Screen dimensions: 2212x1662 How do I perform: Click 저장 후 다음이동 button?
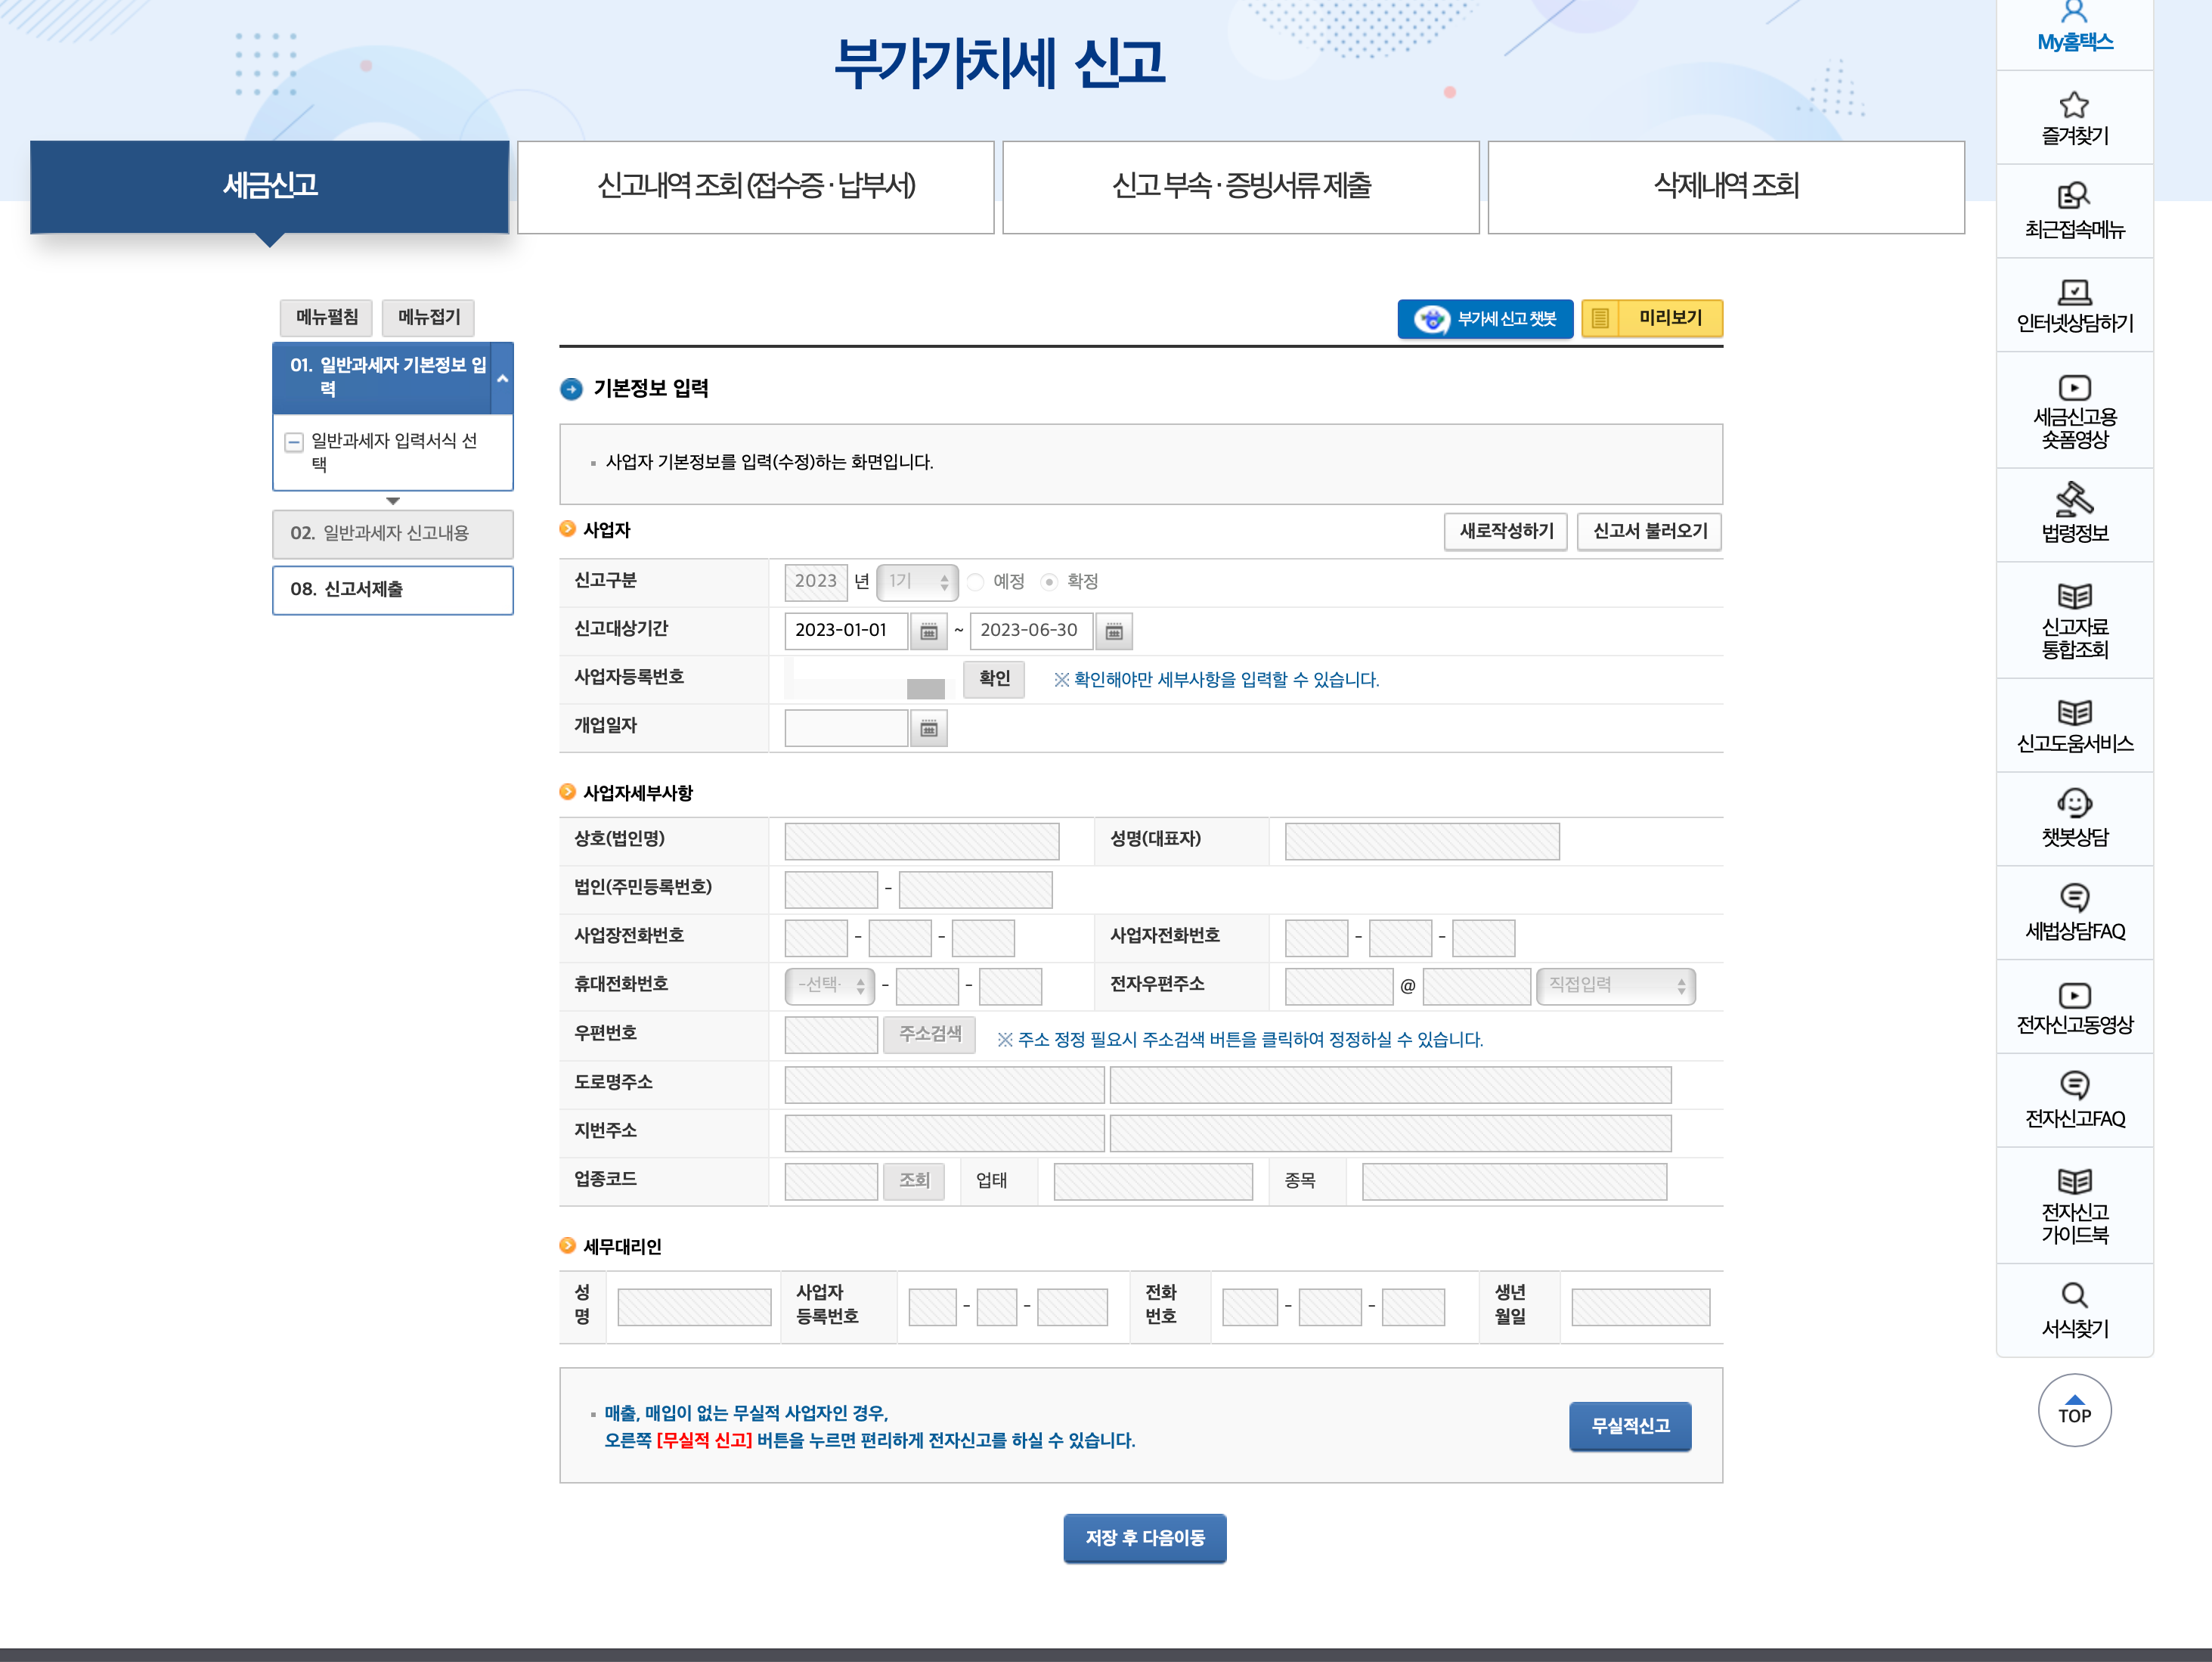coord(1144,1538)
